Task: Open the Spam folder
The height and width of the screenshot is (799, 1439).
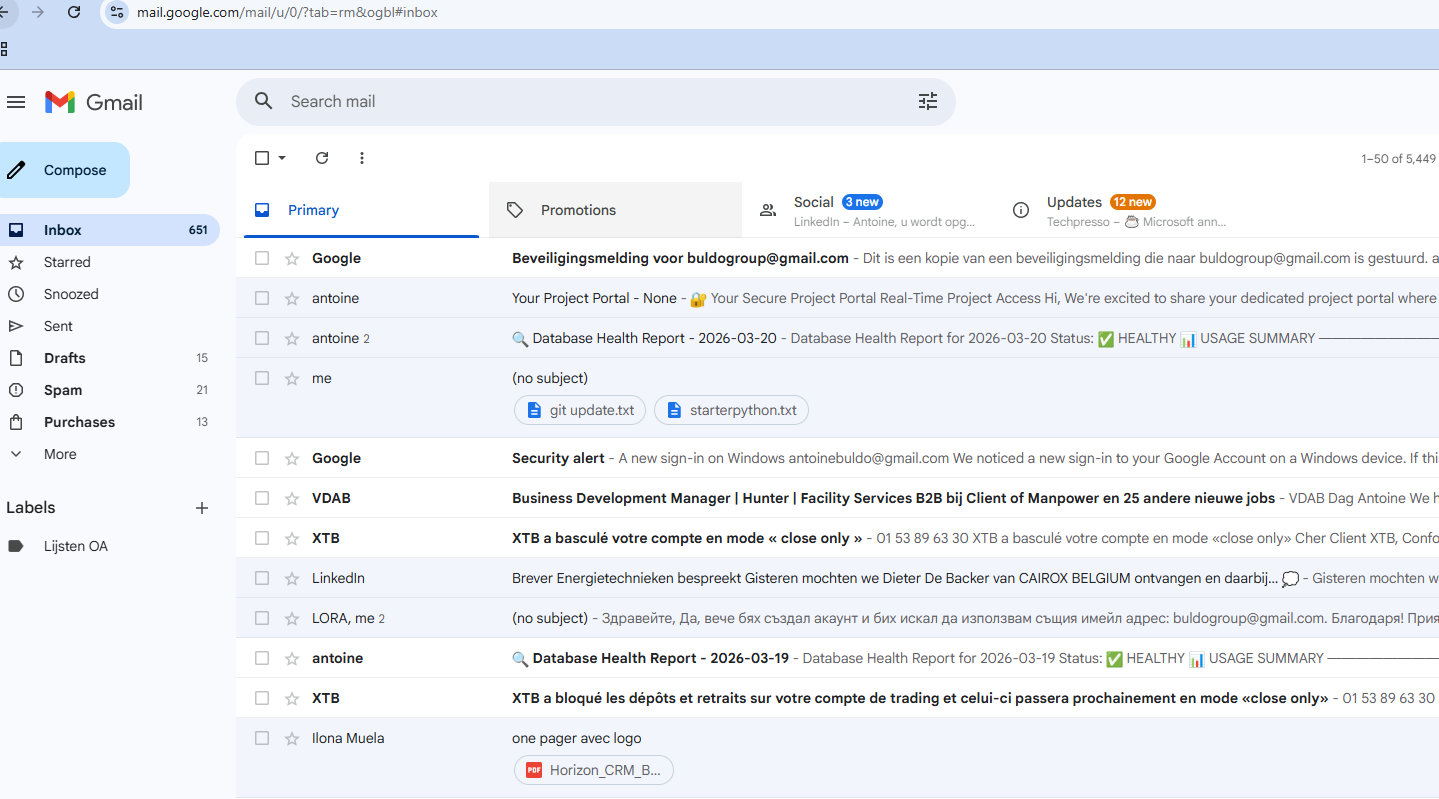Action: point(63,390)
